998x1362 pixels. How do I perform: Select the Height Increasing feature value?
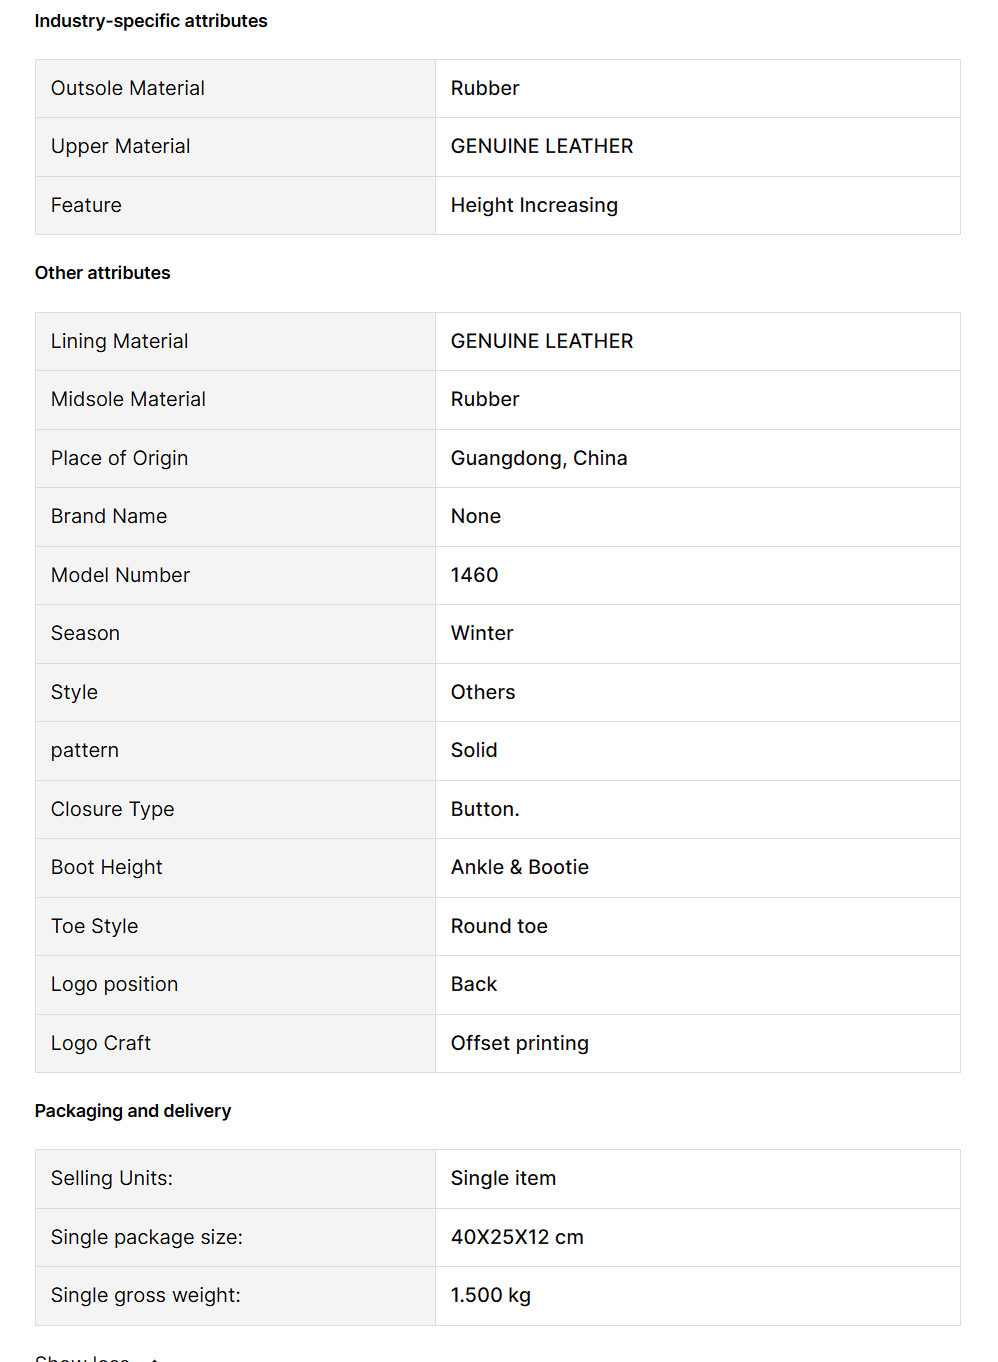point(534,206)
